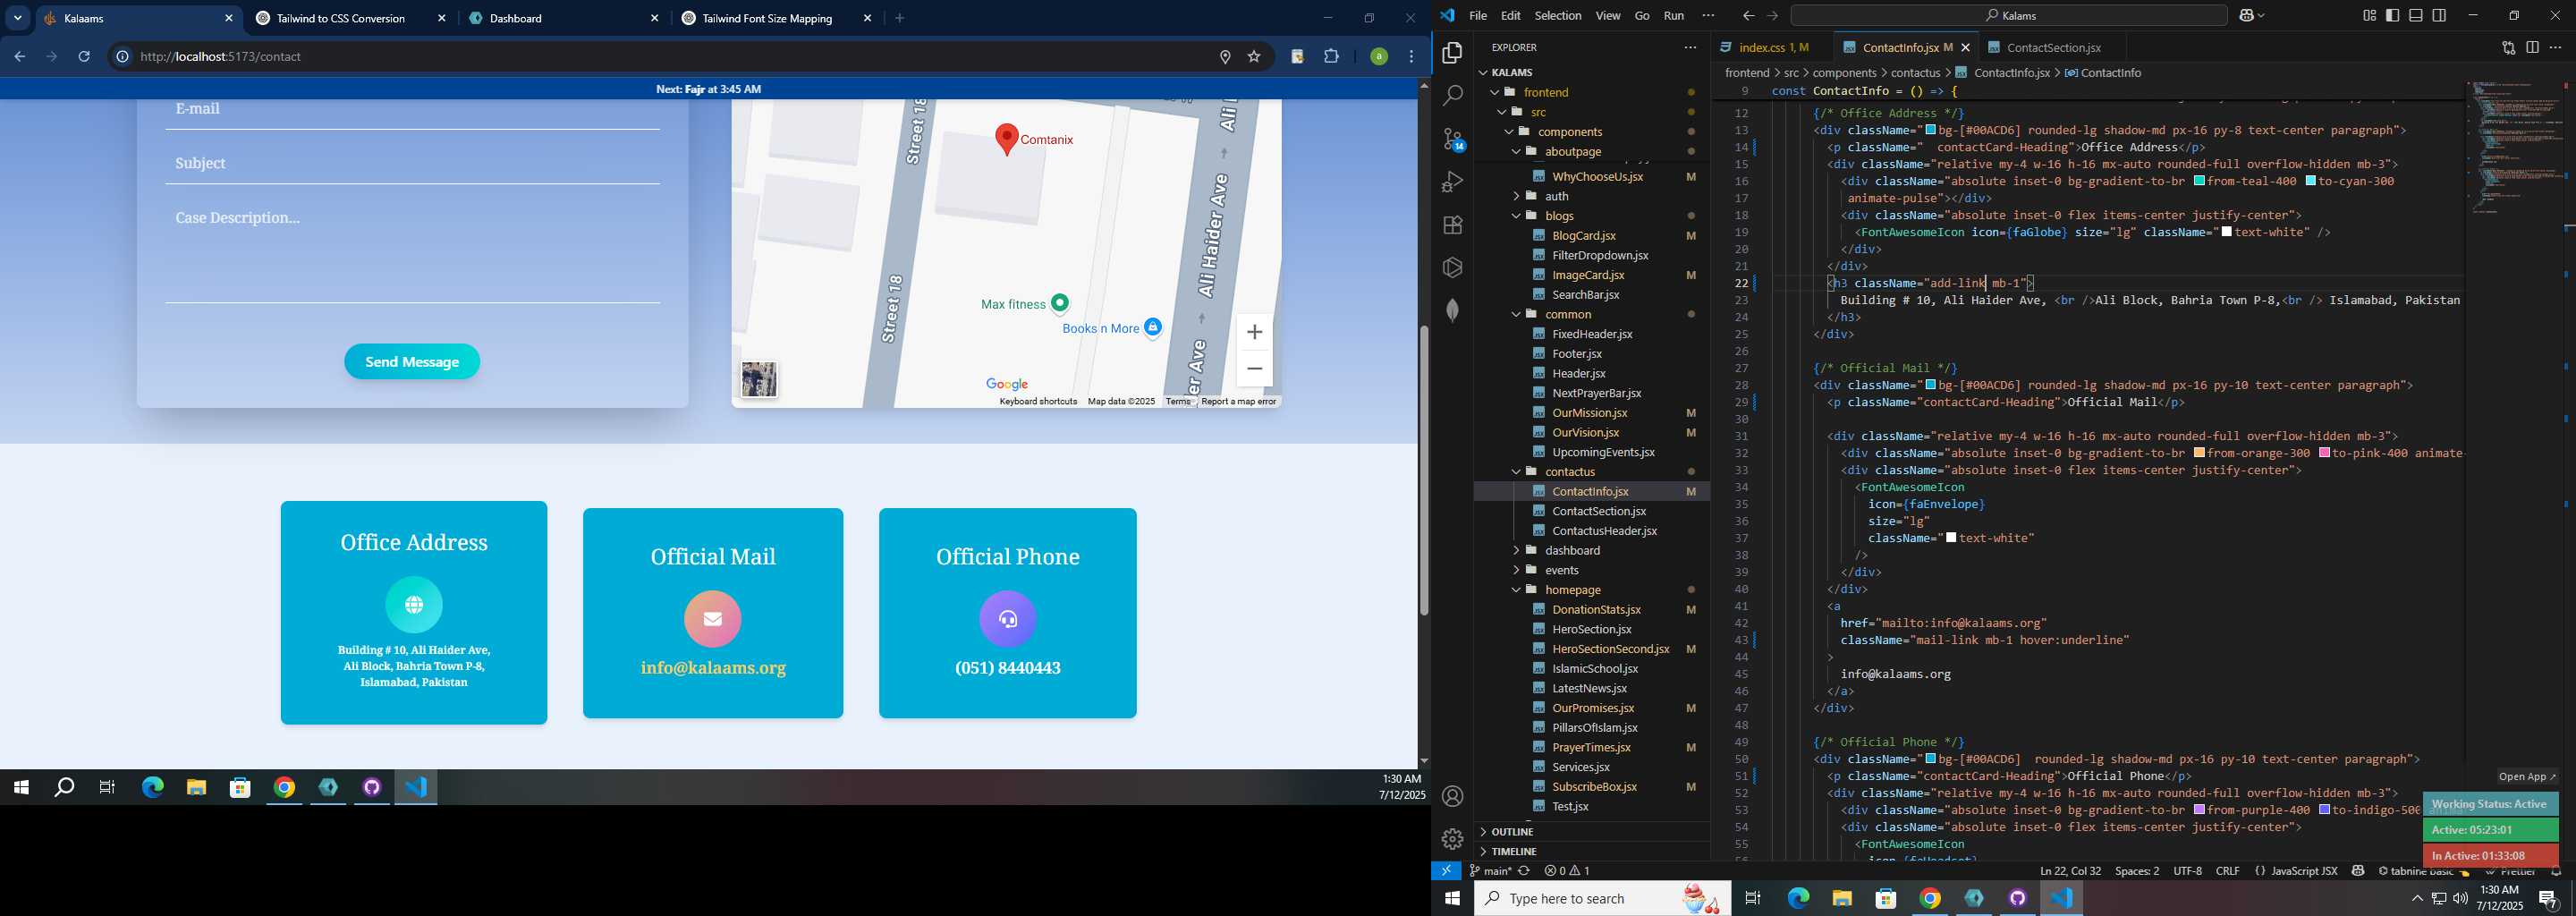2576x916 pixels.
Task: Click the #00ACD6 color swatch on line 13
Action: [x=1931, y=130]
